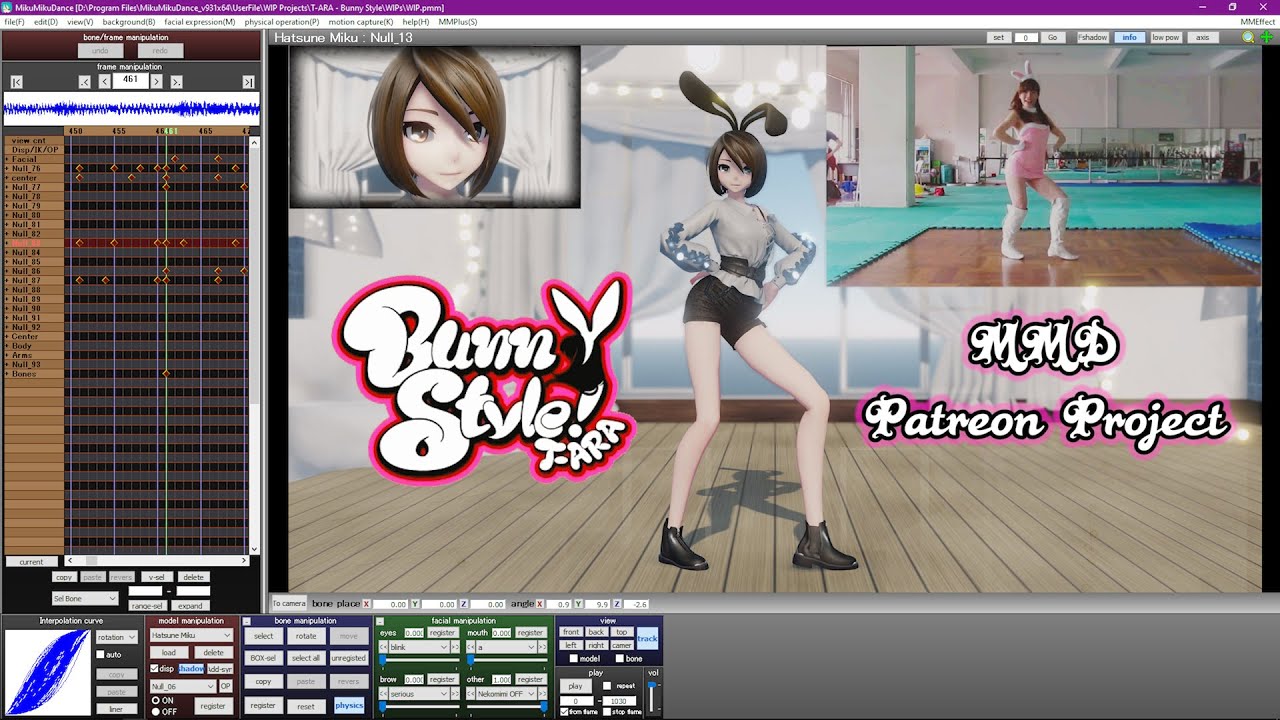Open the Sel Bone dropdown
The width and height of the screenshot is (1280, 720).
tap(85, 599)
